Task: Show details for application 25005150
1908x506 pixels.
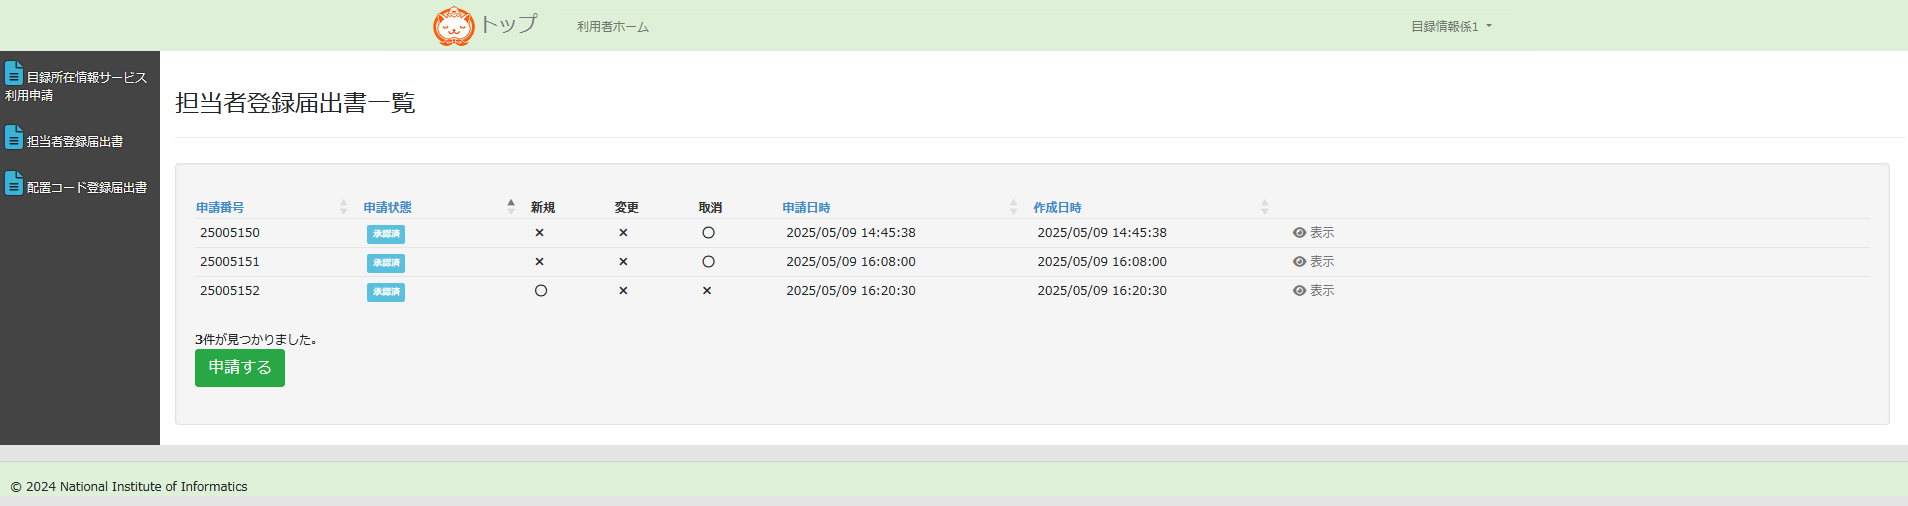Action: tap(1313, 232)
